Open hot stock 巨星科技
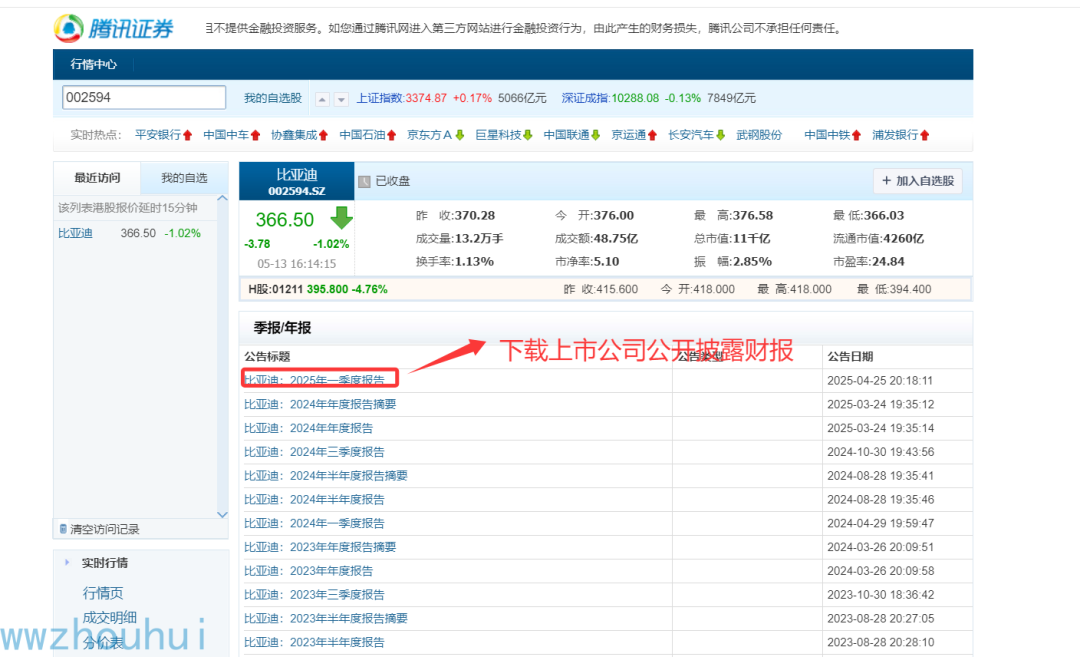The width and height of the screenshot is (1080, 657). click(499, 135)
